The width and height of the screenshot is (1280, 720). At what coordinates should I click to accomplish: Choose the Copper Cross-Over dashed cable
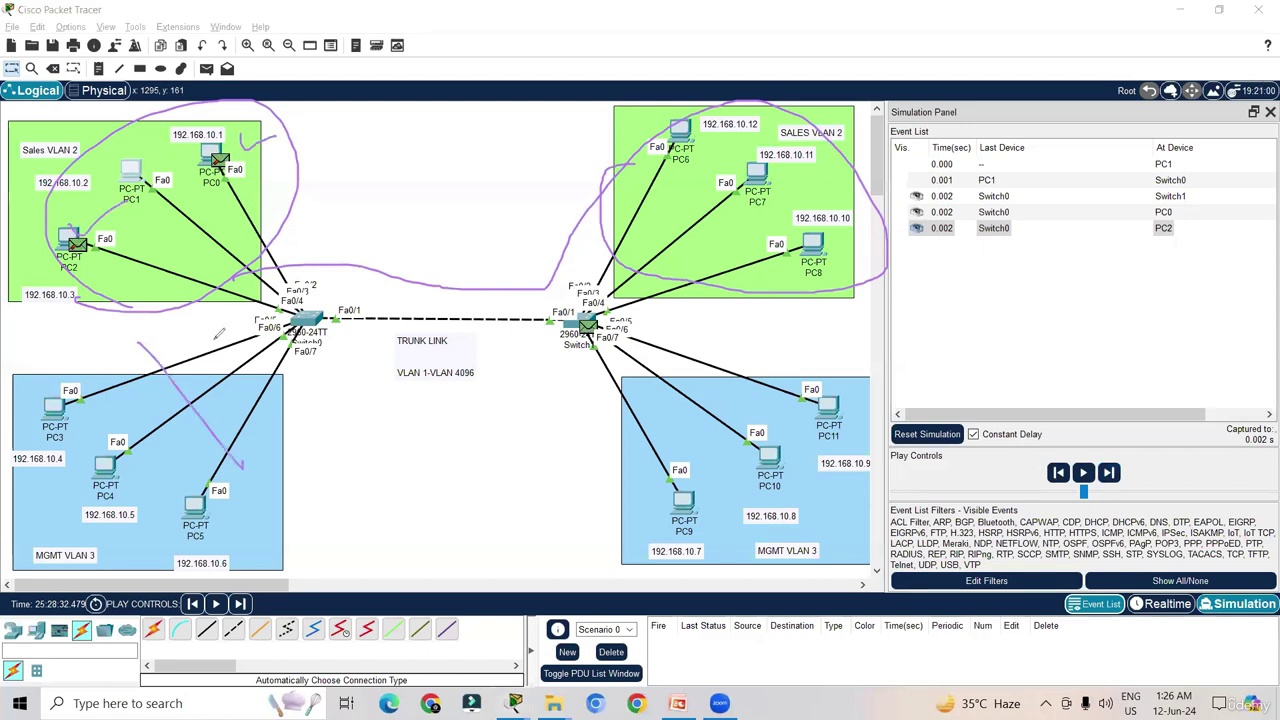pos(233,629)
